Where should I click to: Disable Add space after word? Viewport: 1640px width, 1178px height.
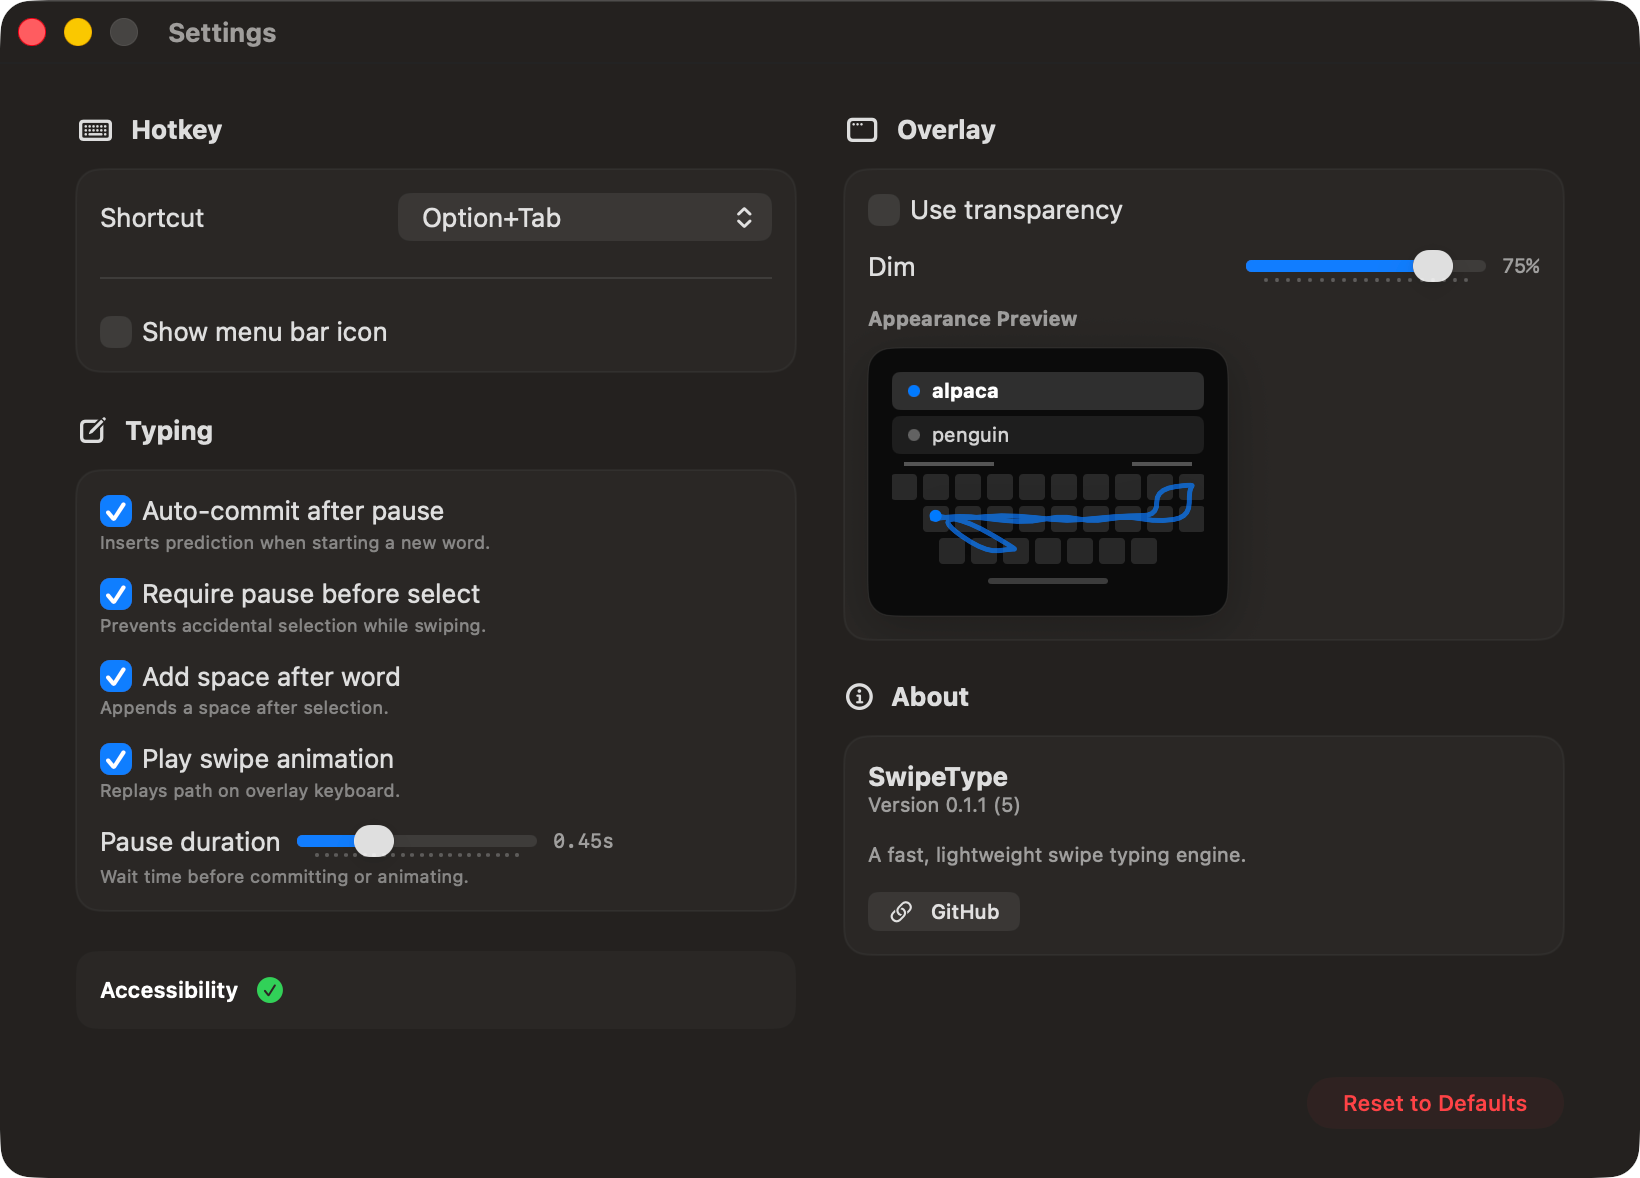pos(116,677)
